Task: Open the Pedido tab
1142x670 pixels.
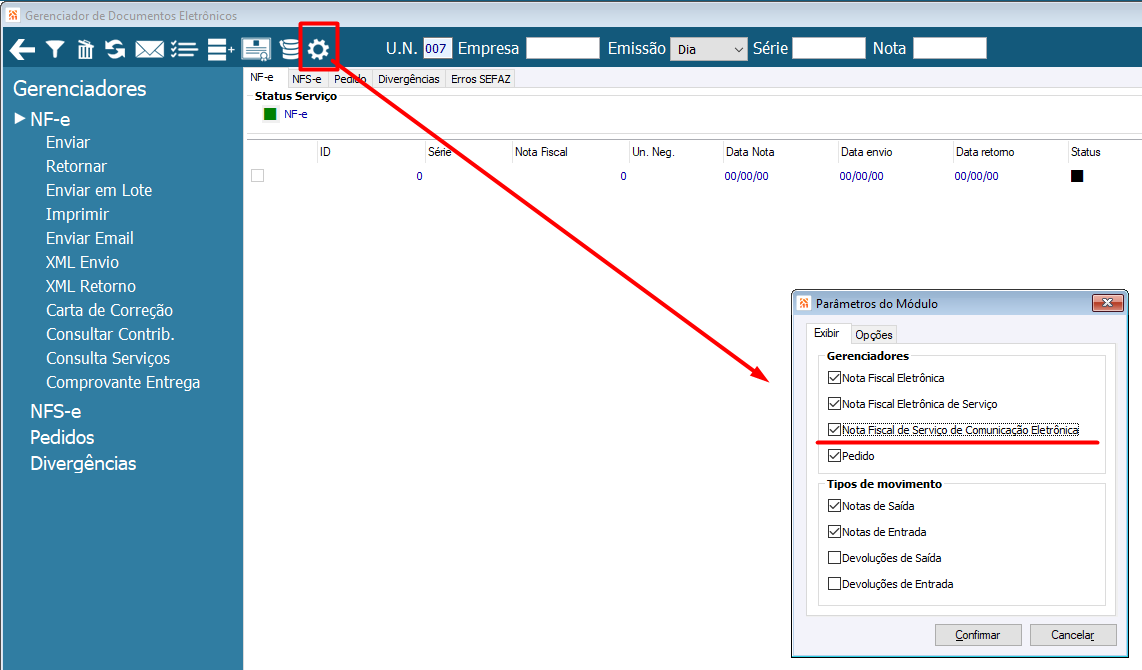Action: click(350, 79)
